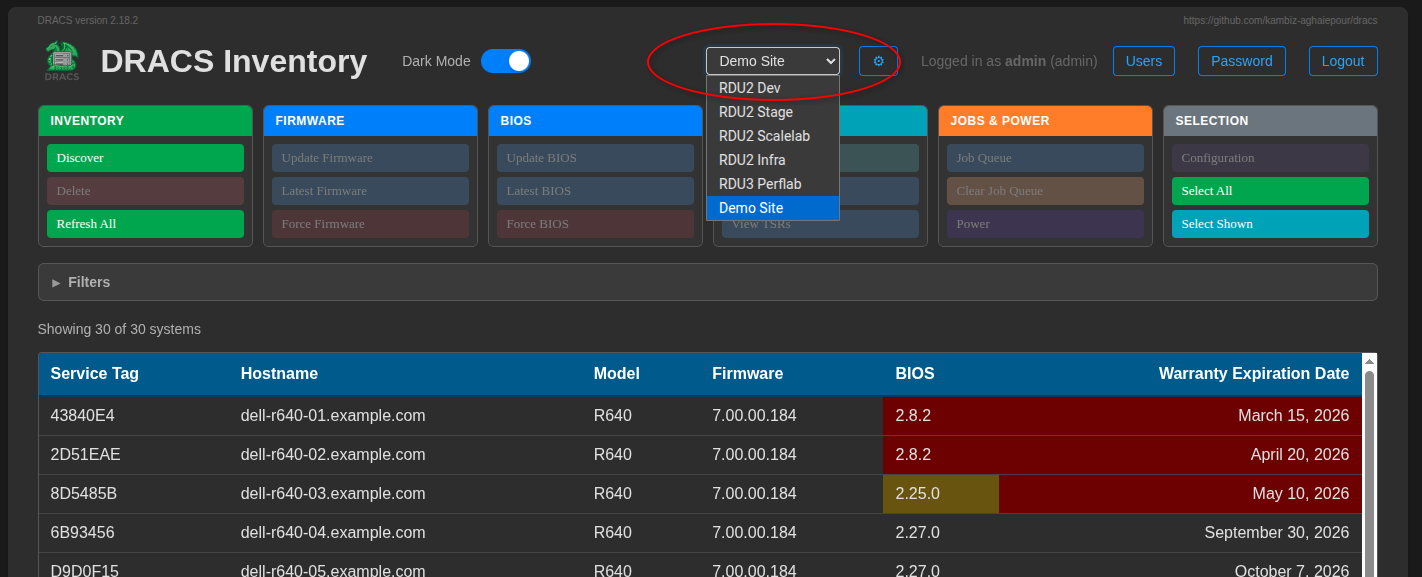Viewport: 1422px width, 577px height.
Task: Select service tag 2D51EAE
Action: click(x=86, y=454)
